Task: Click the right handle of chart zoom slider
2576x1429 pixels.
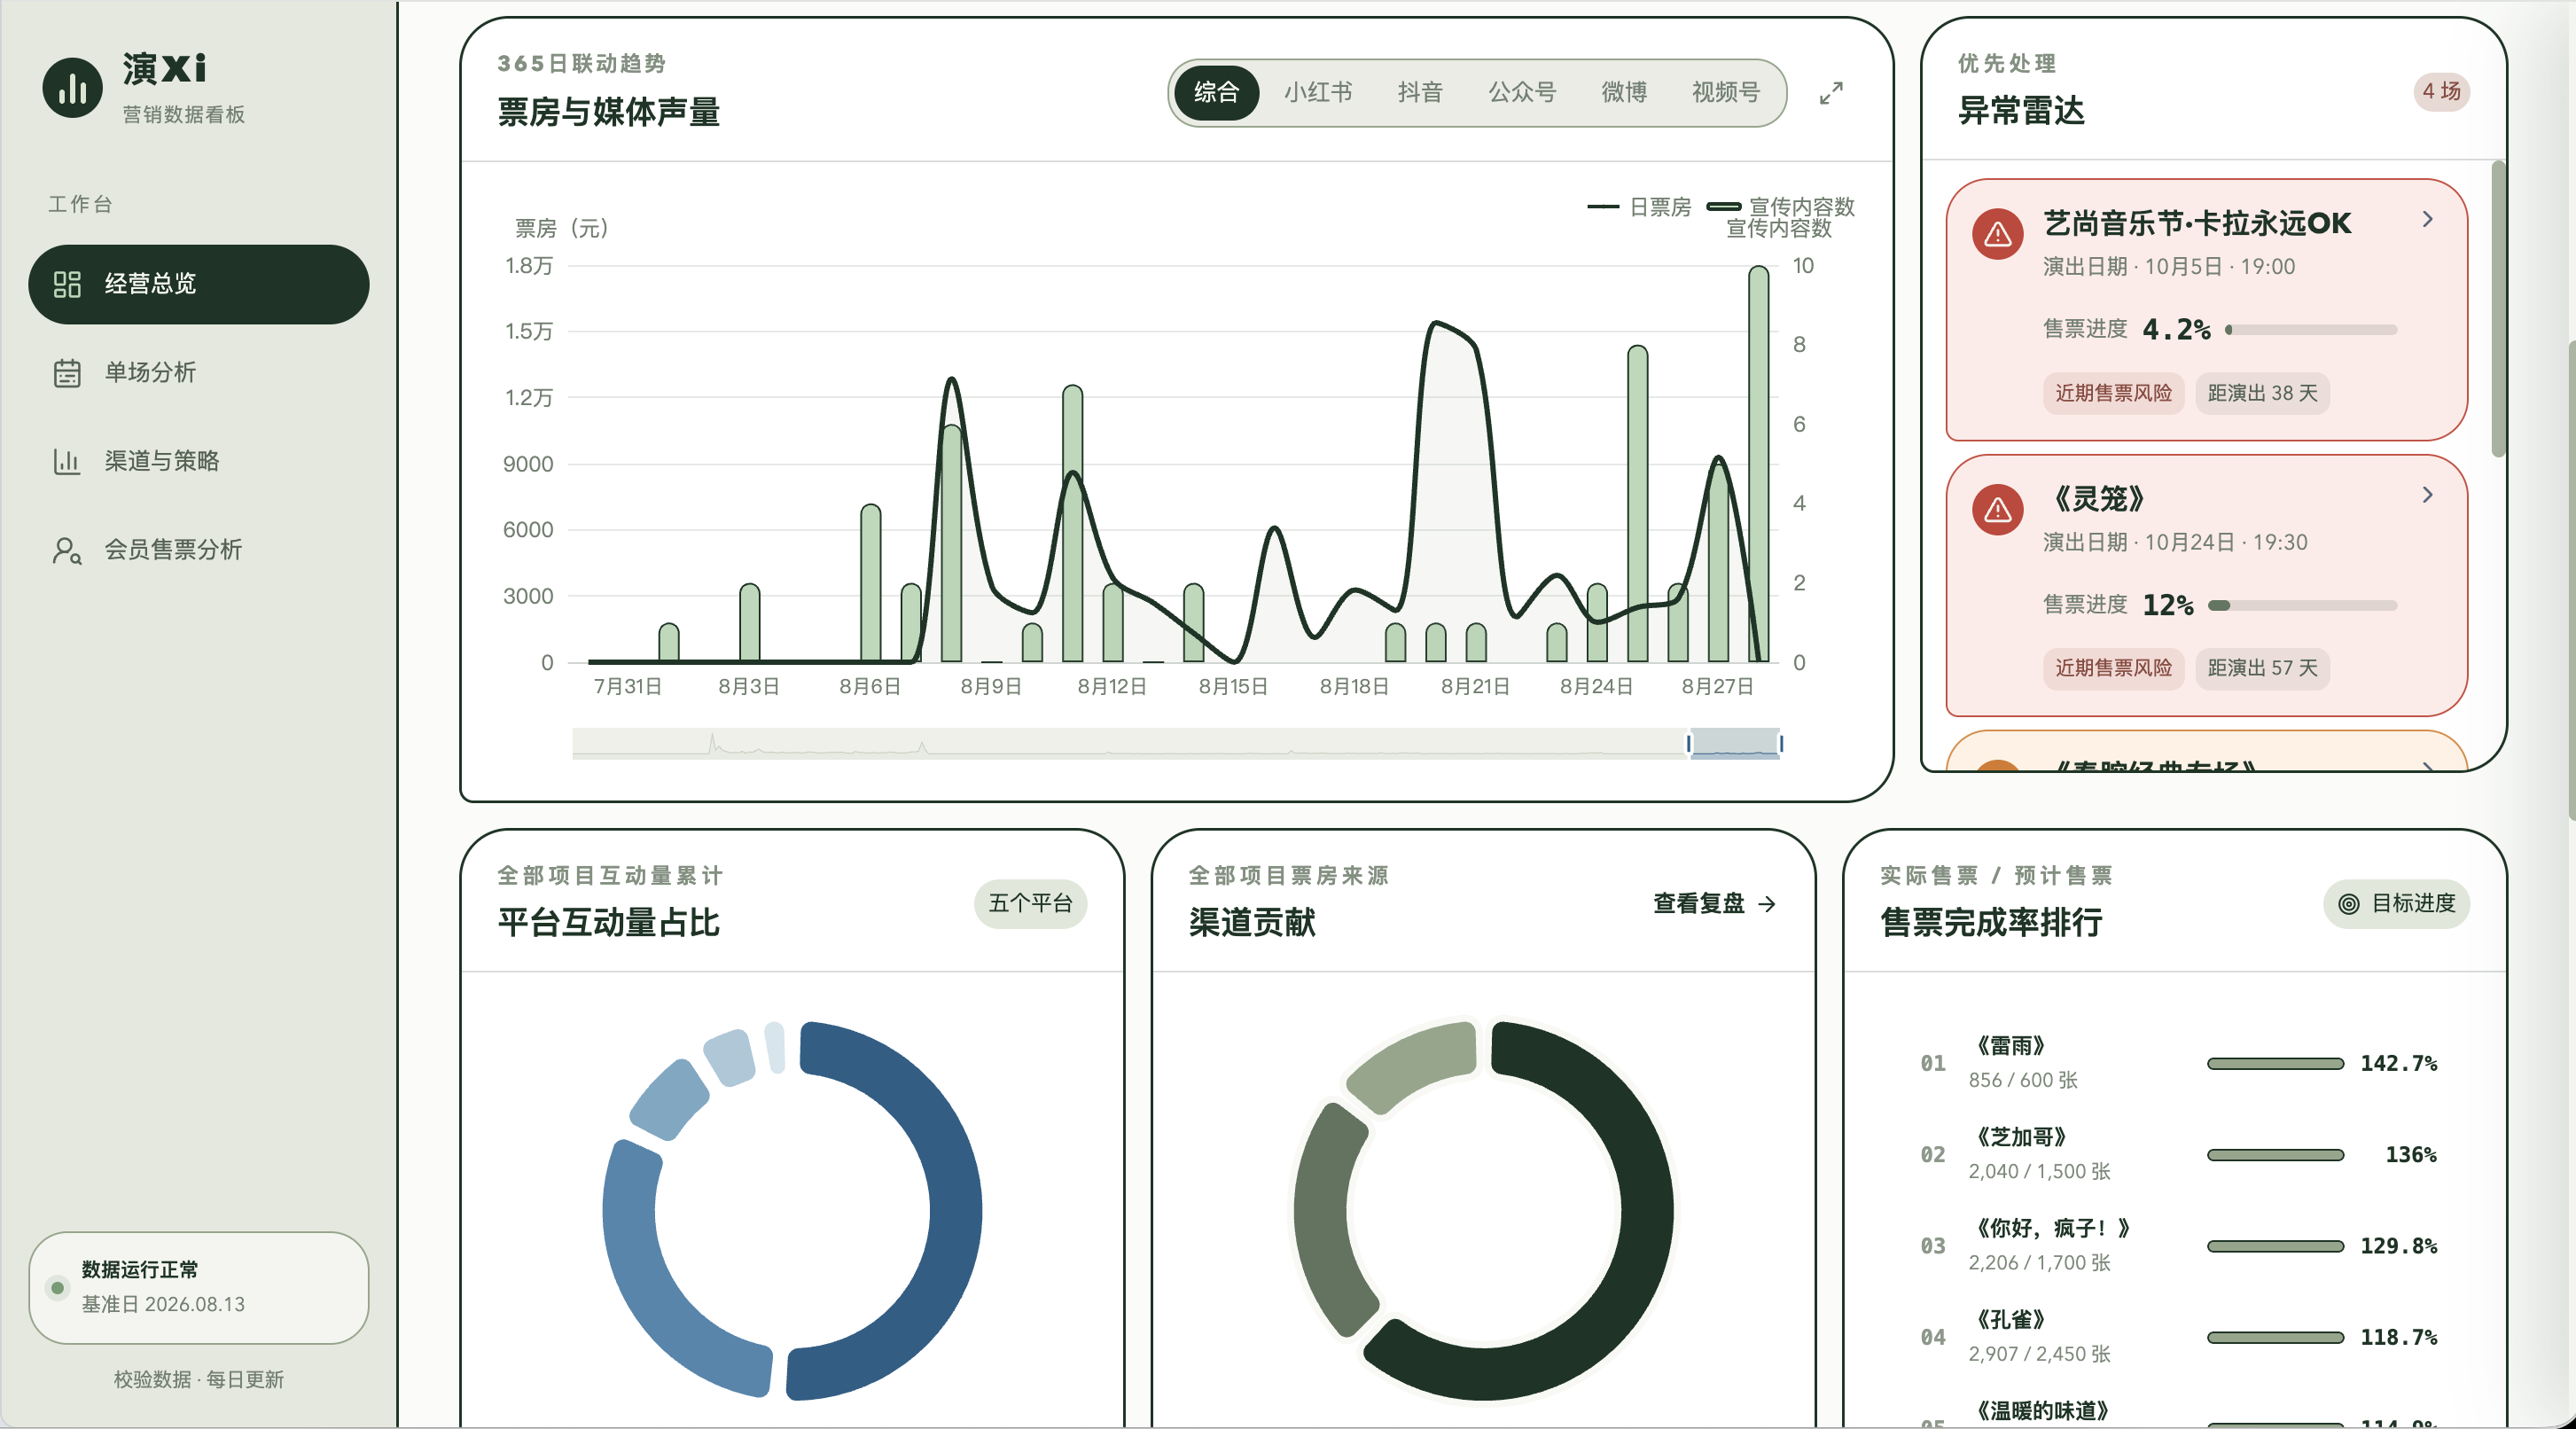Action: [x=1781, y=743]
